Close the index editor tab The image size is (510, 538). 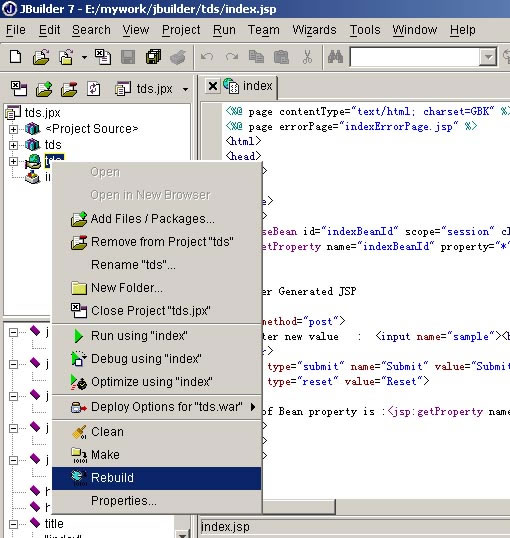[x=213, y=86]
